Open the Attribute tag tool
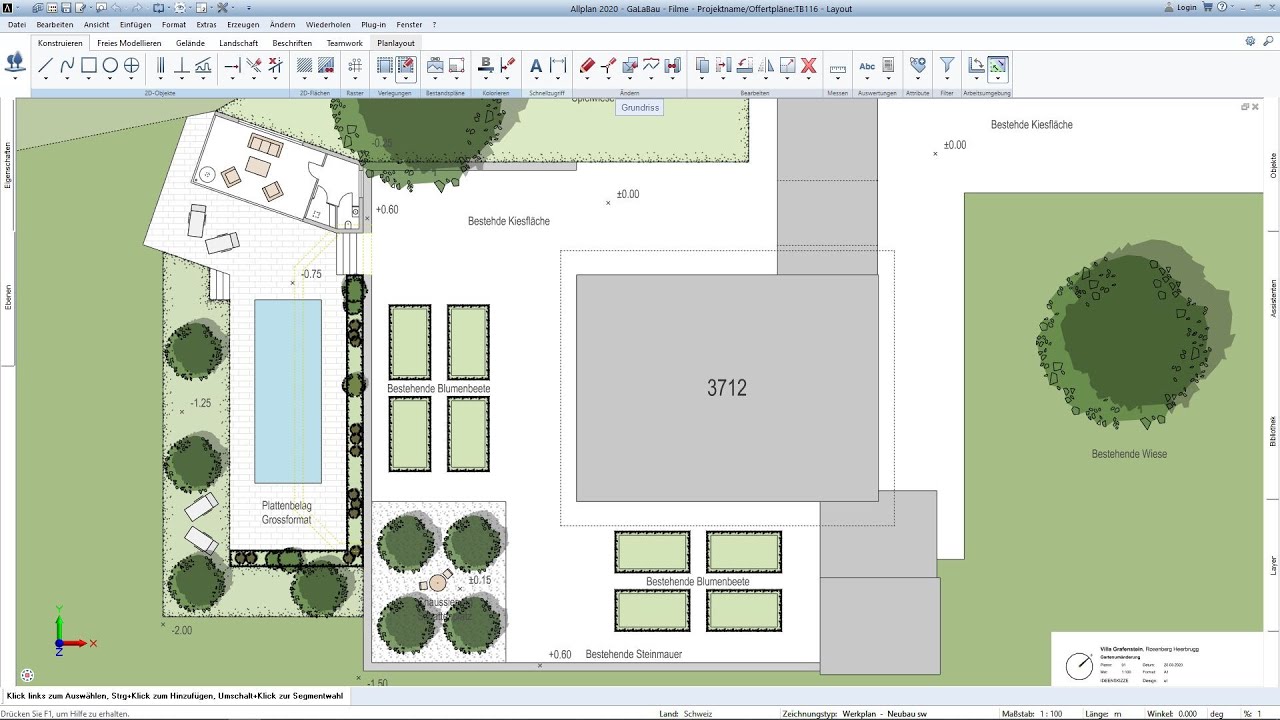 (918, 66)
